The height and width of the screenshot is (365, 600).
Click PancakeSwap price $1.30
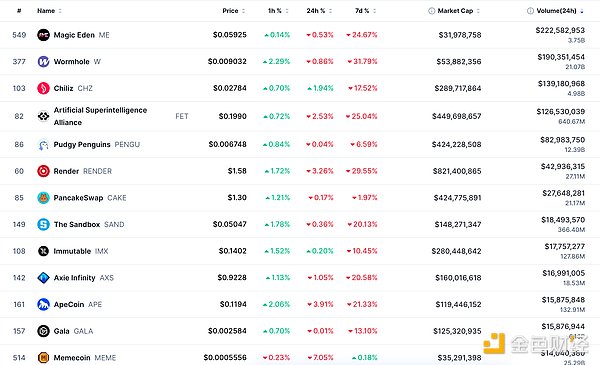pyautogui.click(x=237, y=198)
